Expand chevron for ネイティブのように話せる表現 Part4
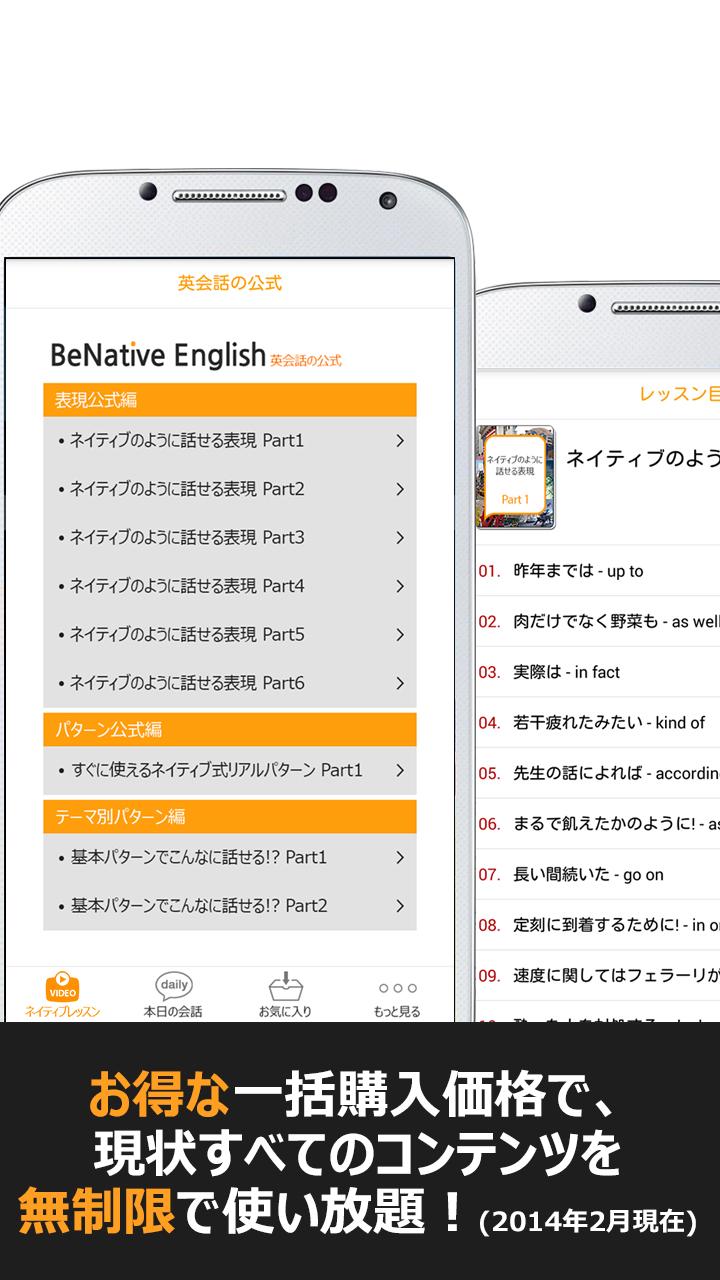Image resolution: width=720 pixels, height=1280 pixels. coord(400,586)
